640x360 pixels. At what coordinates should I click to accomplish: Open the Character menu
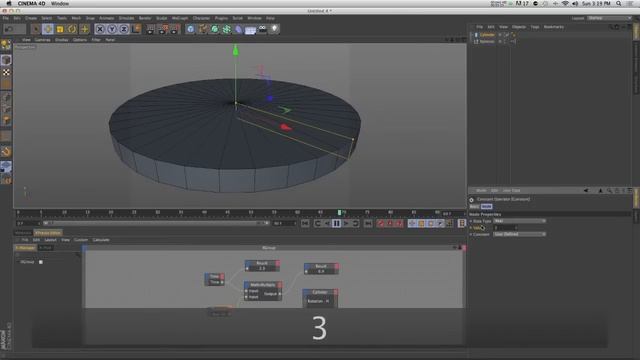(x=201, y=18)
